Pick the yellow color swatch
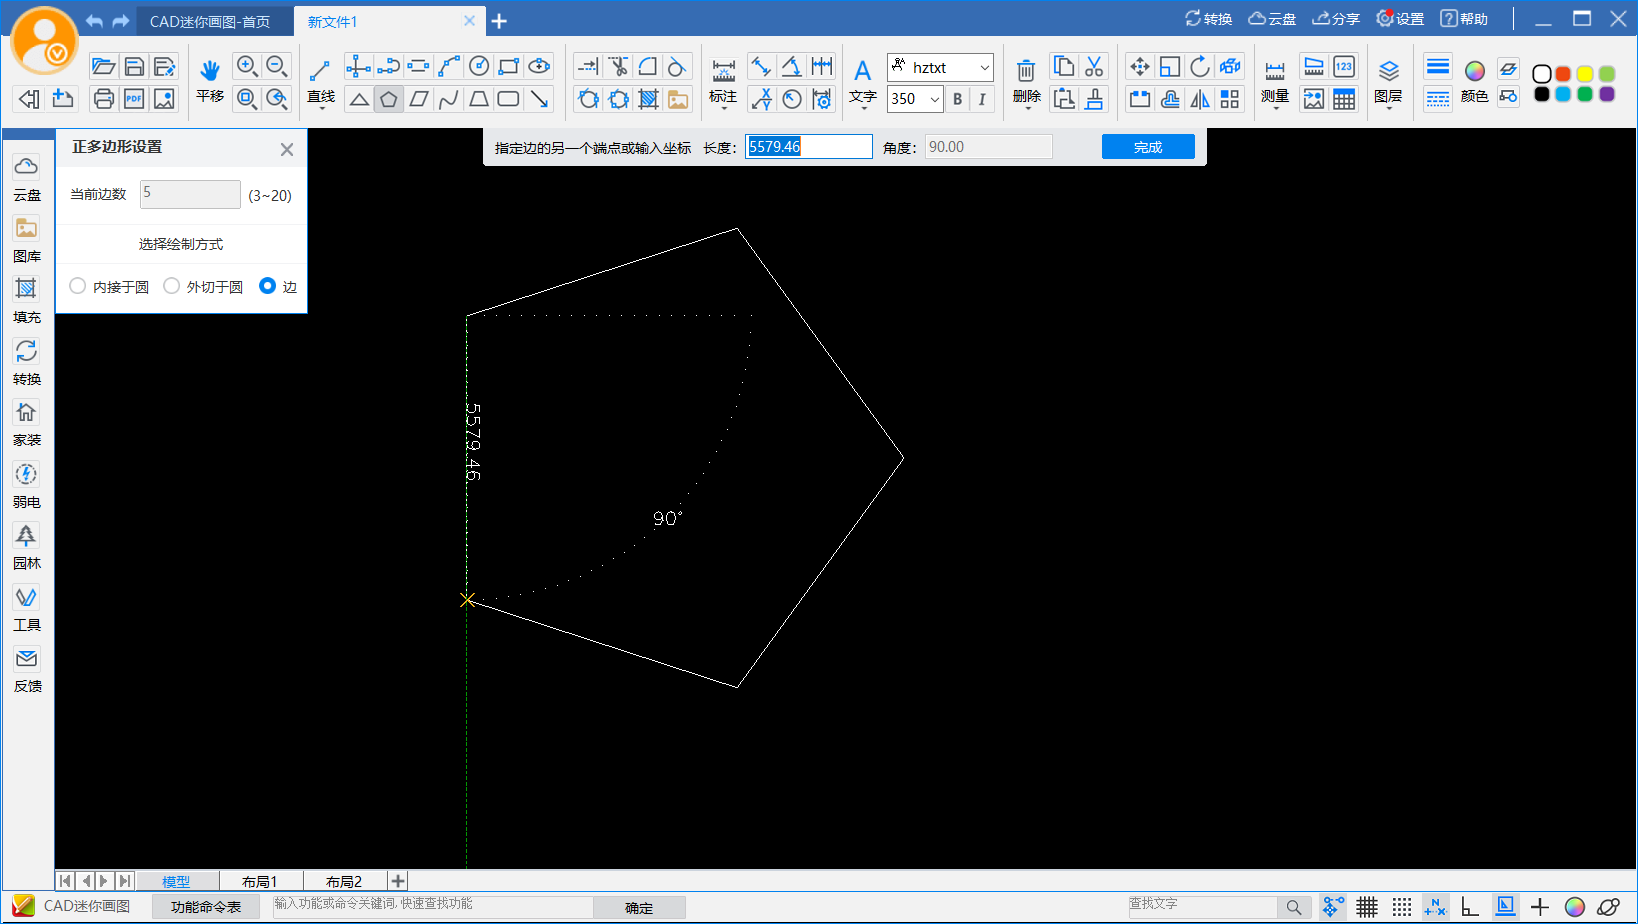Viewport: 1638px width, 924px height. tap(1585, 74)
